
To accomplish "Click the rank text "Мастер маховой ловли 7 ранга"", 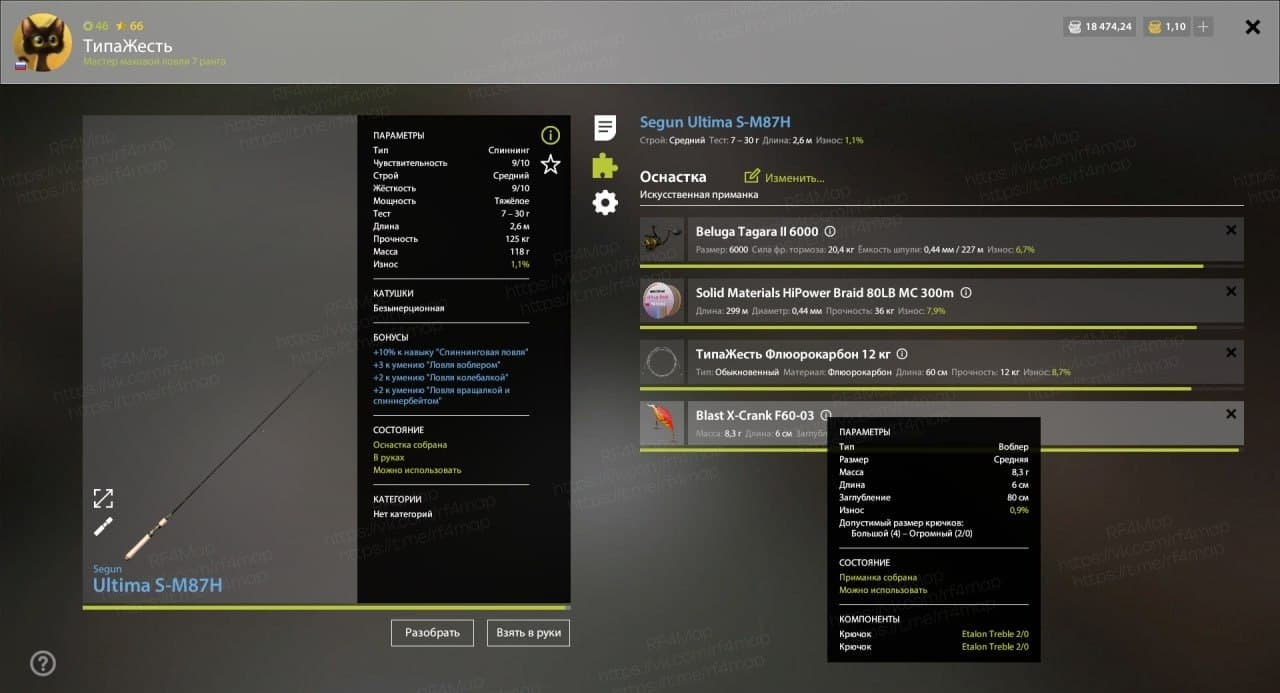I will tap(154, 62).
